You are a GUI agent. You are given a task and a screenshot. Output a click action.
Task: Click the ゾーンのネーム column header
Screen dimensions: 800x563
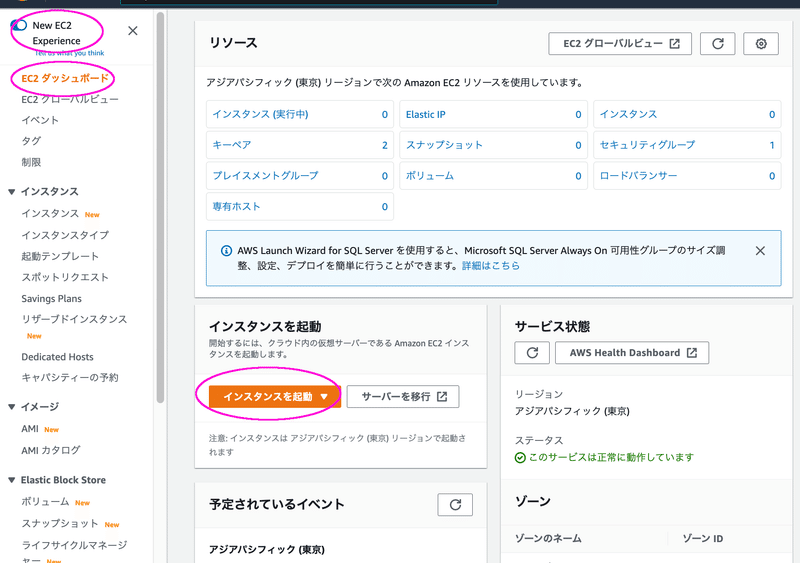point(548,538)
